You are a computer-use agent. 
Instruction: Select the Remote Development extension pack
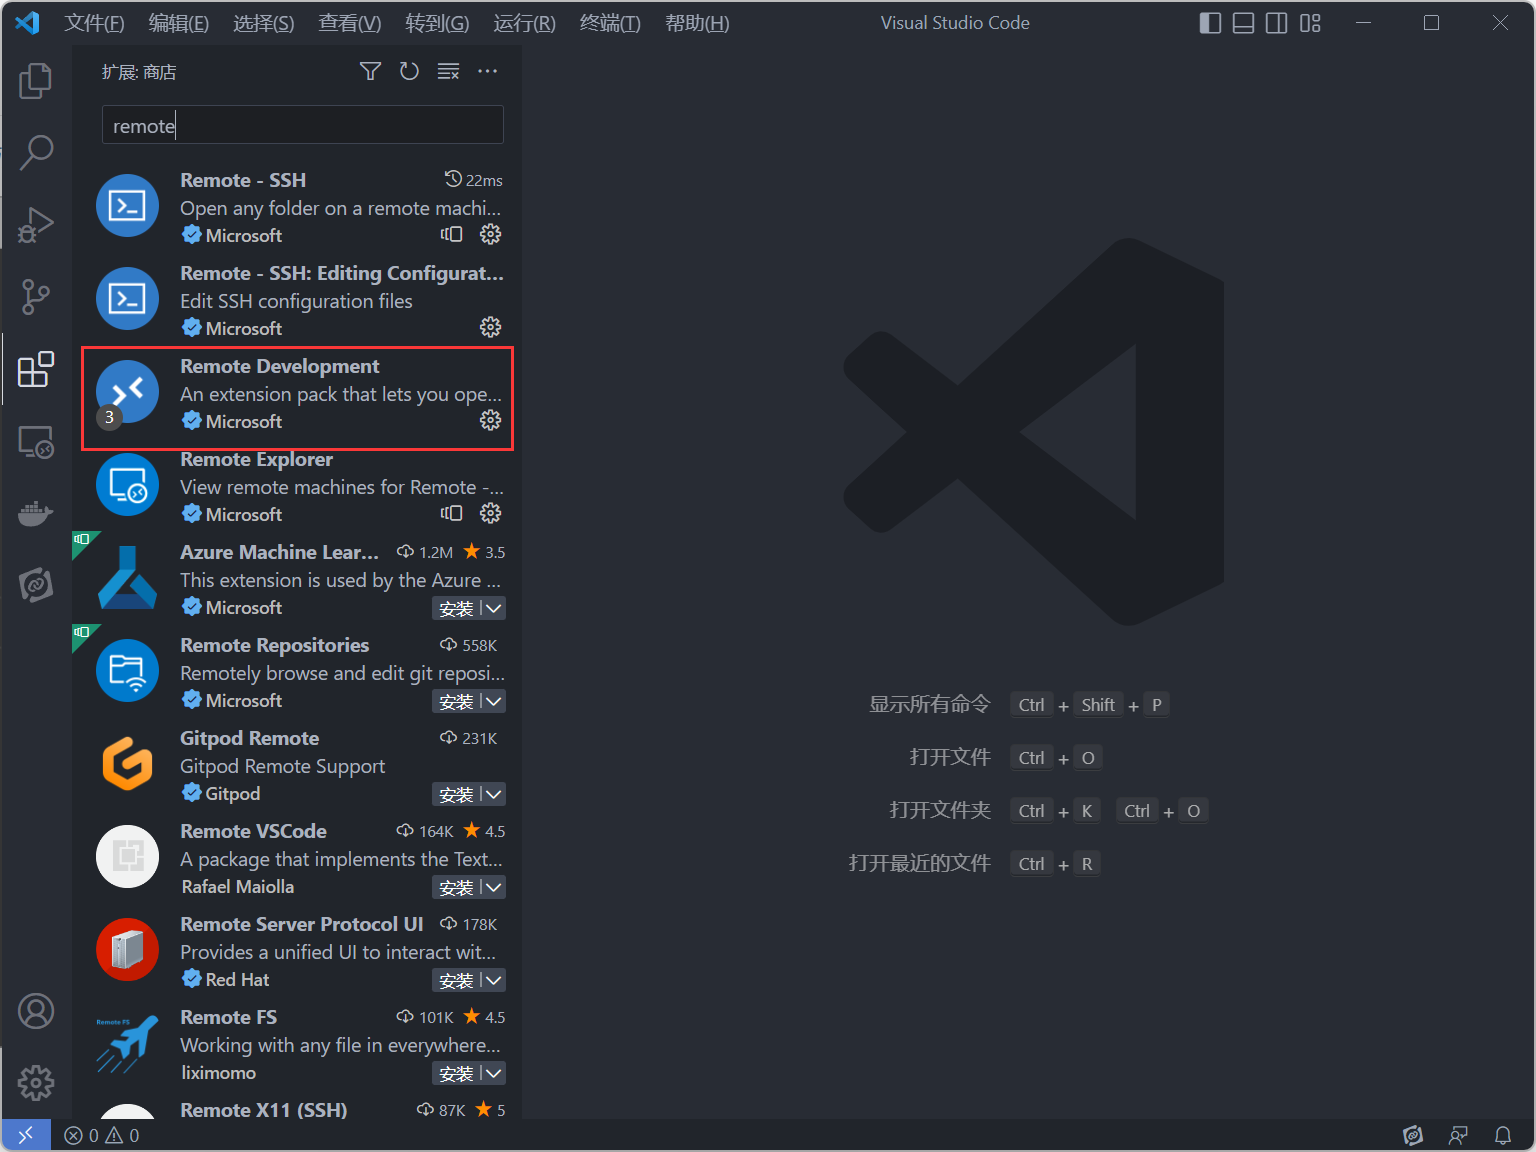pyautogui.click(x=297, y=393)
